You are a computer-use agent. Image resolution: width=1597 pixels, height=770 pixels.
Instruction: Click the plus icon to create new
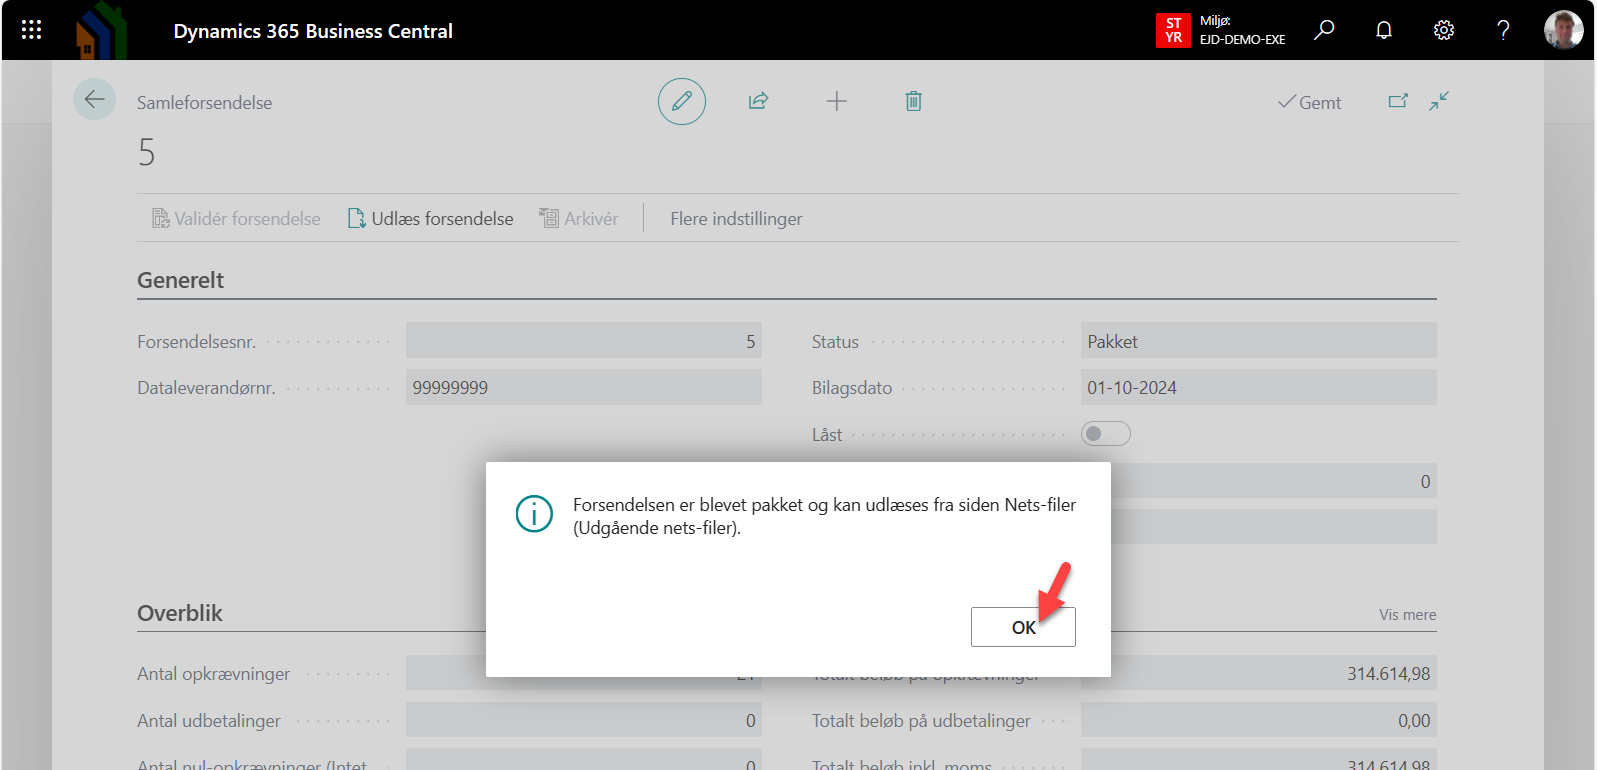click(837, 101)
